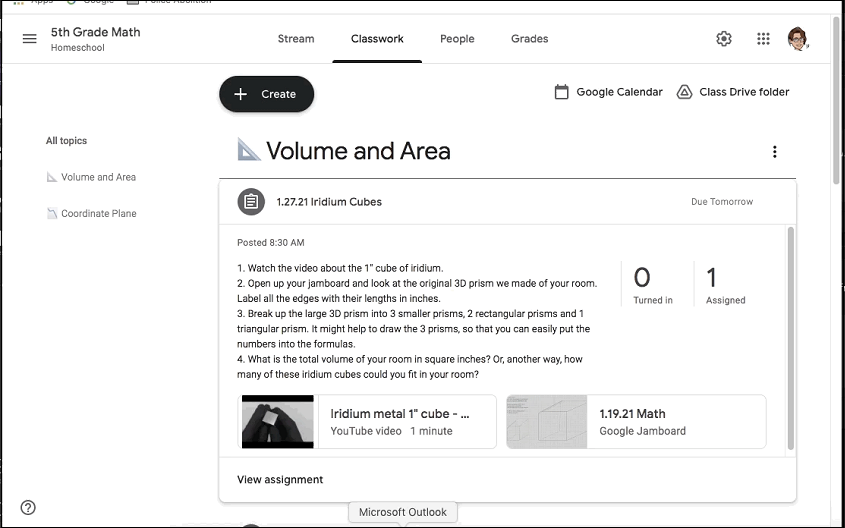Click the Create button
This screenshot has width=845, height=528.
click(267, 94)
